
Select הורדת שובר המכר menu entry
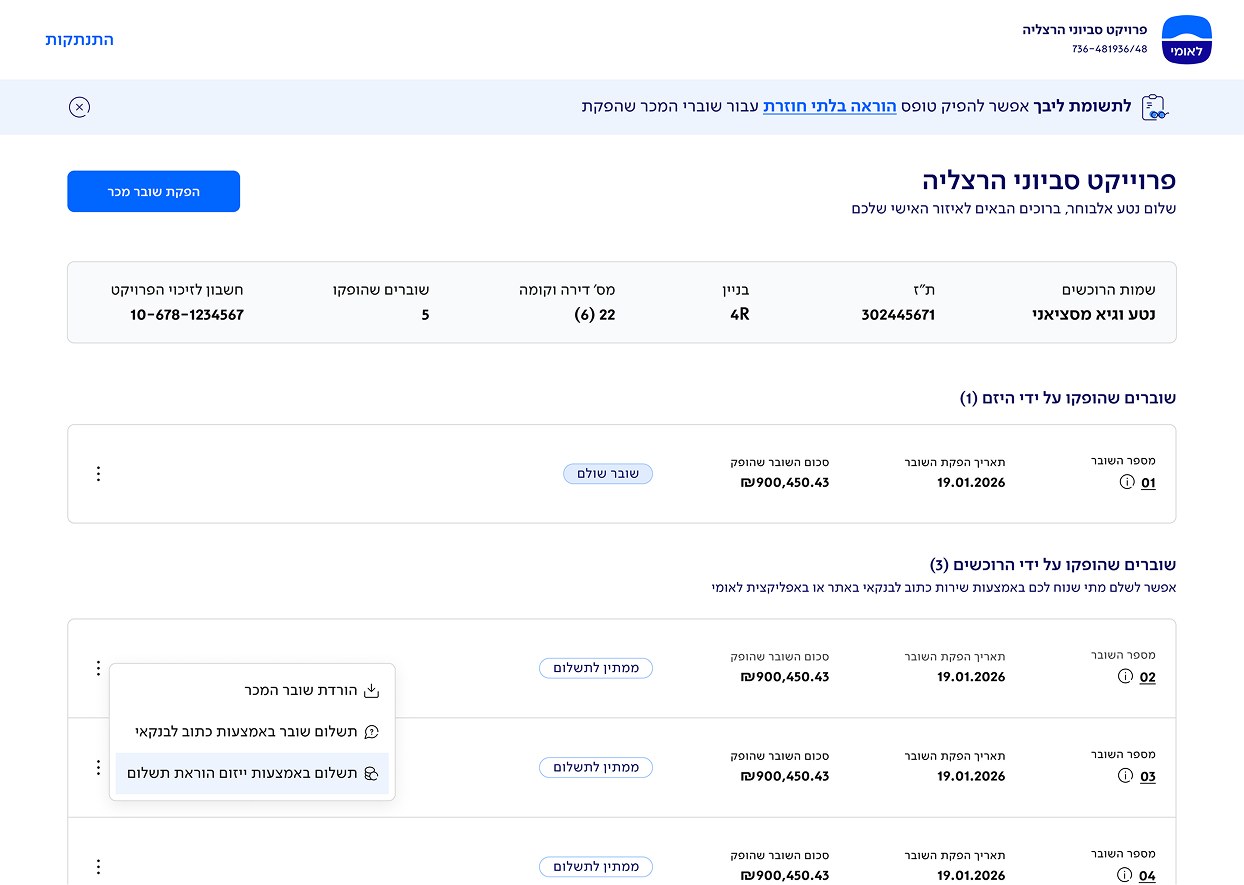[x=252, y=691]
